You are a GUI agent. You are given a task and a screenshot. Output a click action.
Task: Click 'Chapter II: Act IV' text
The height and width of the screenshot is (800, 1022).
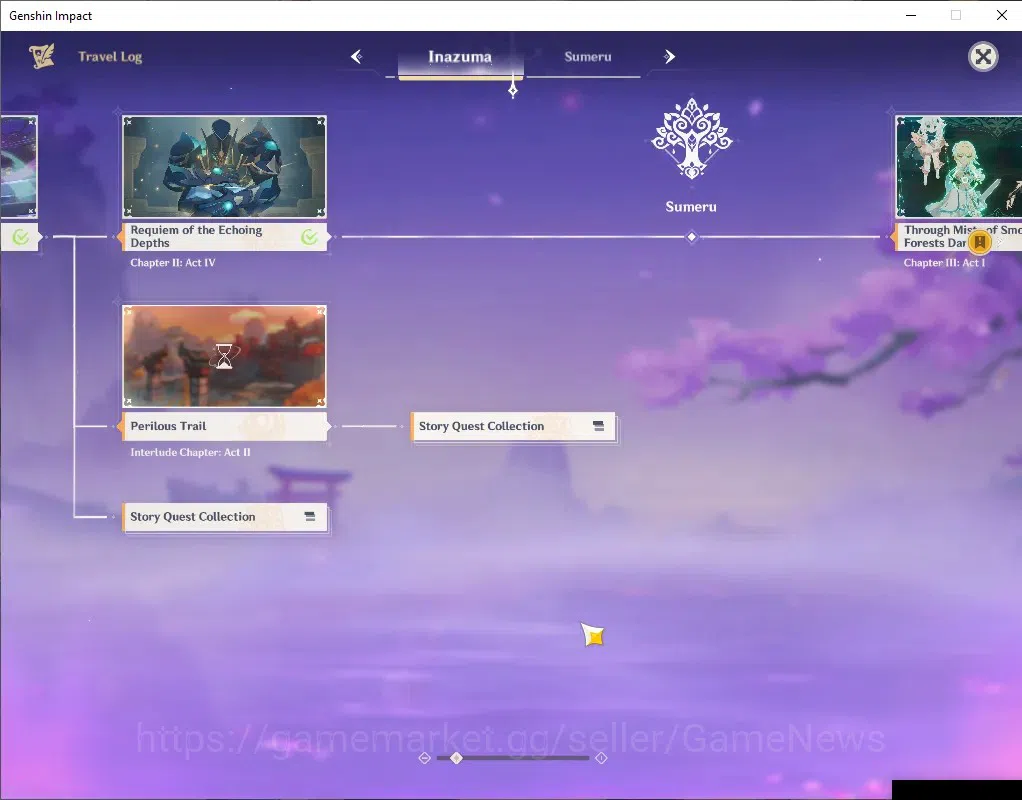(173, 263)
